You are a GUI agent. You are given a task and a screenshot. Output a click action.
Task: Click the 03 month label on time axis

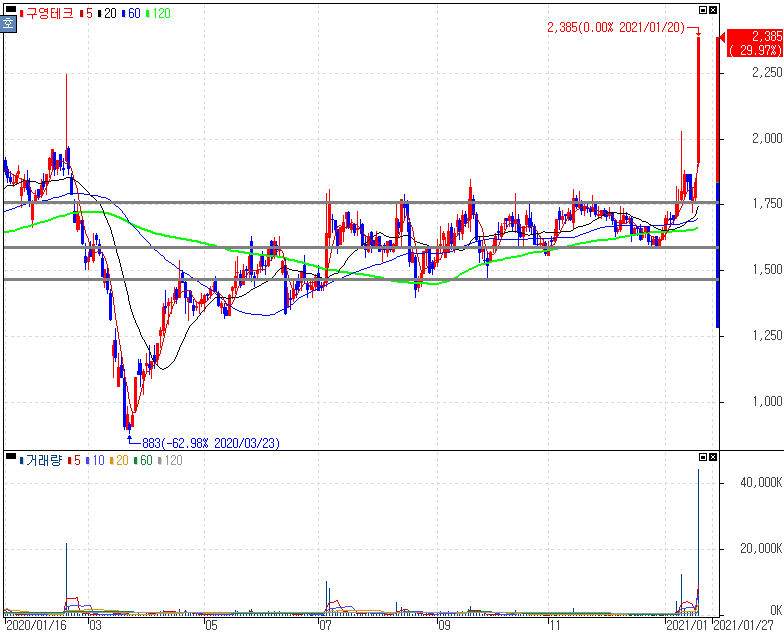tap(95, 626)
